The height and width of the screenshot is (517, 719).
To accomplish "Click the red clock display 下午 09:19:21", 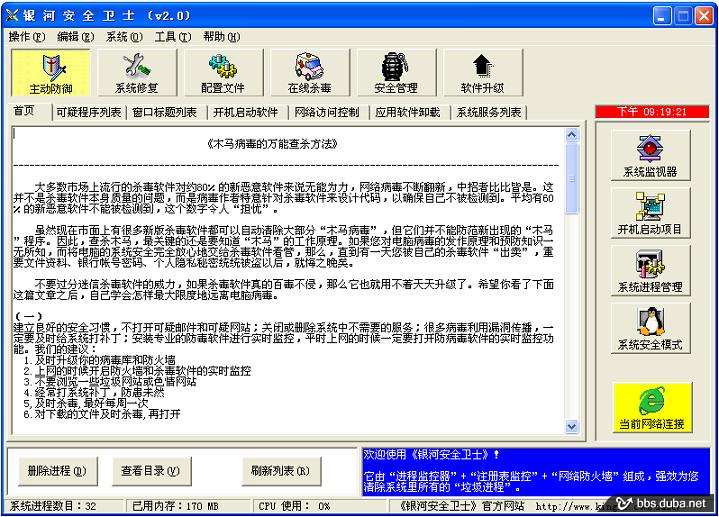I will 652,111.
